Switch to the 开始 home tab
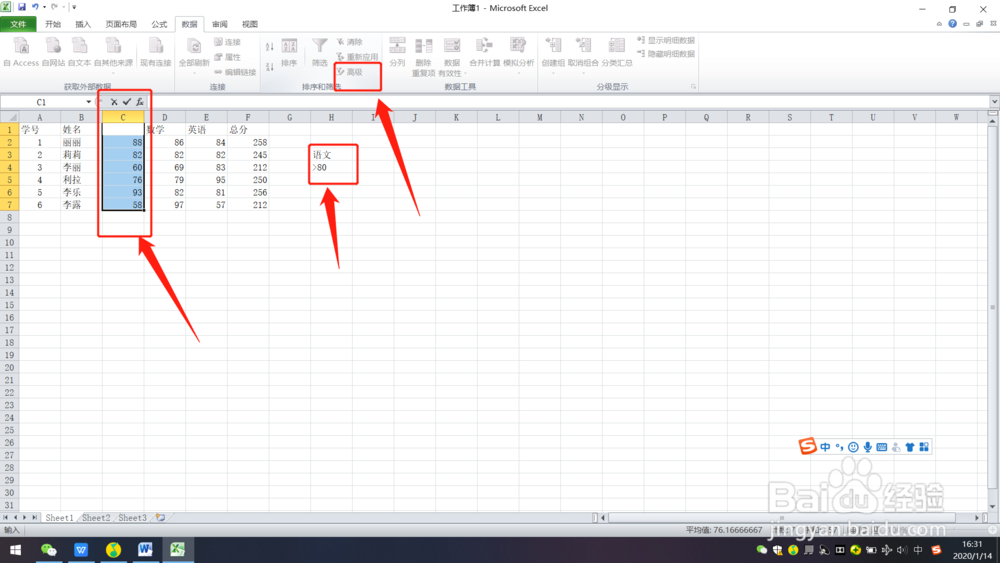 click(x=53, y=24)
